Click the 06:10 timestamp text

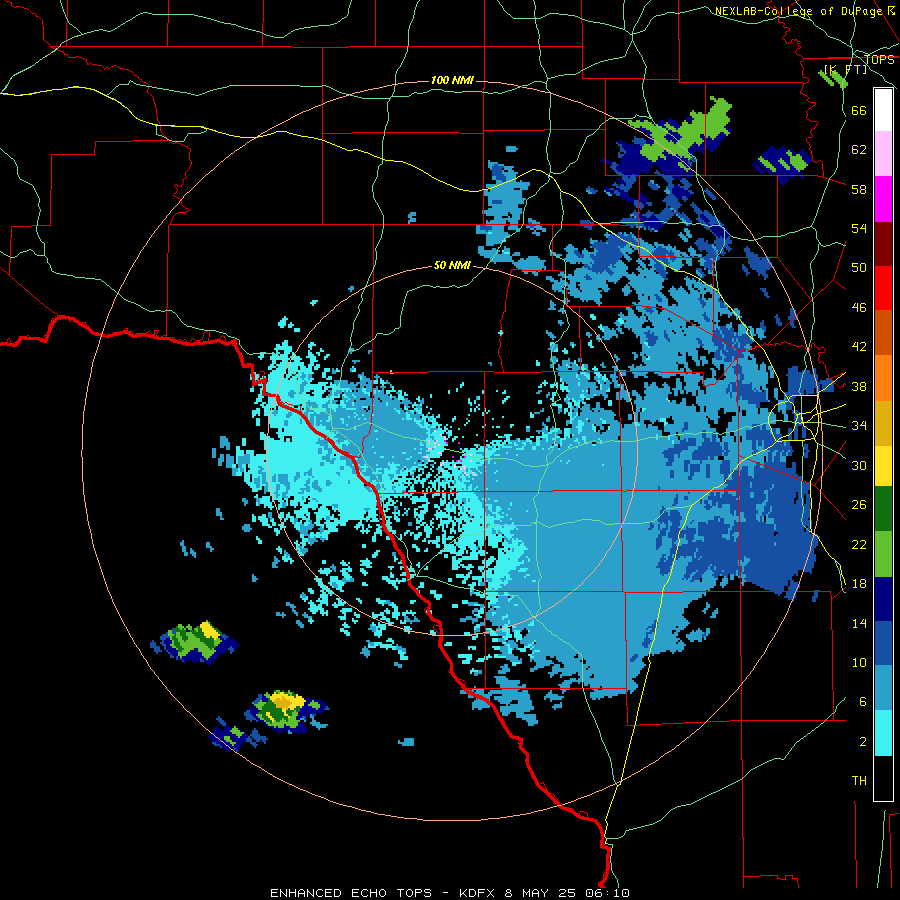[x=607, y=893]
